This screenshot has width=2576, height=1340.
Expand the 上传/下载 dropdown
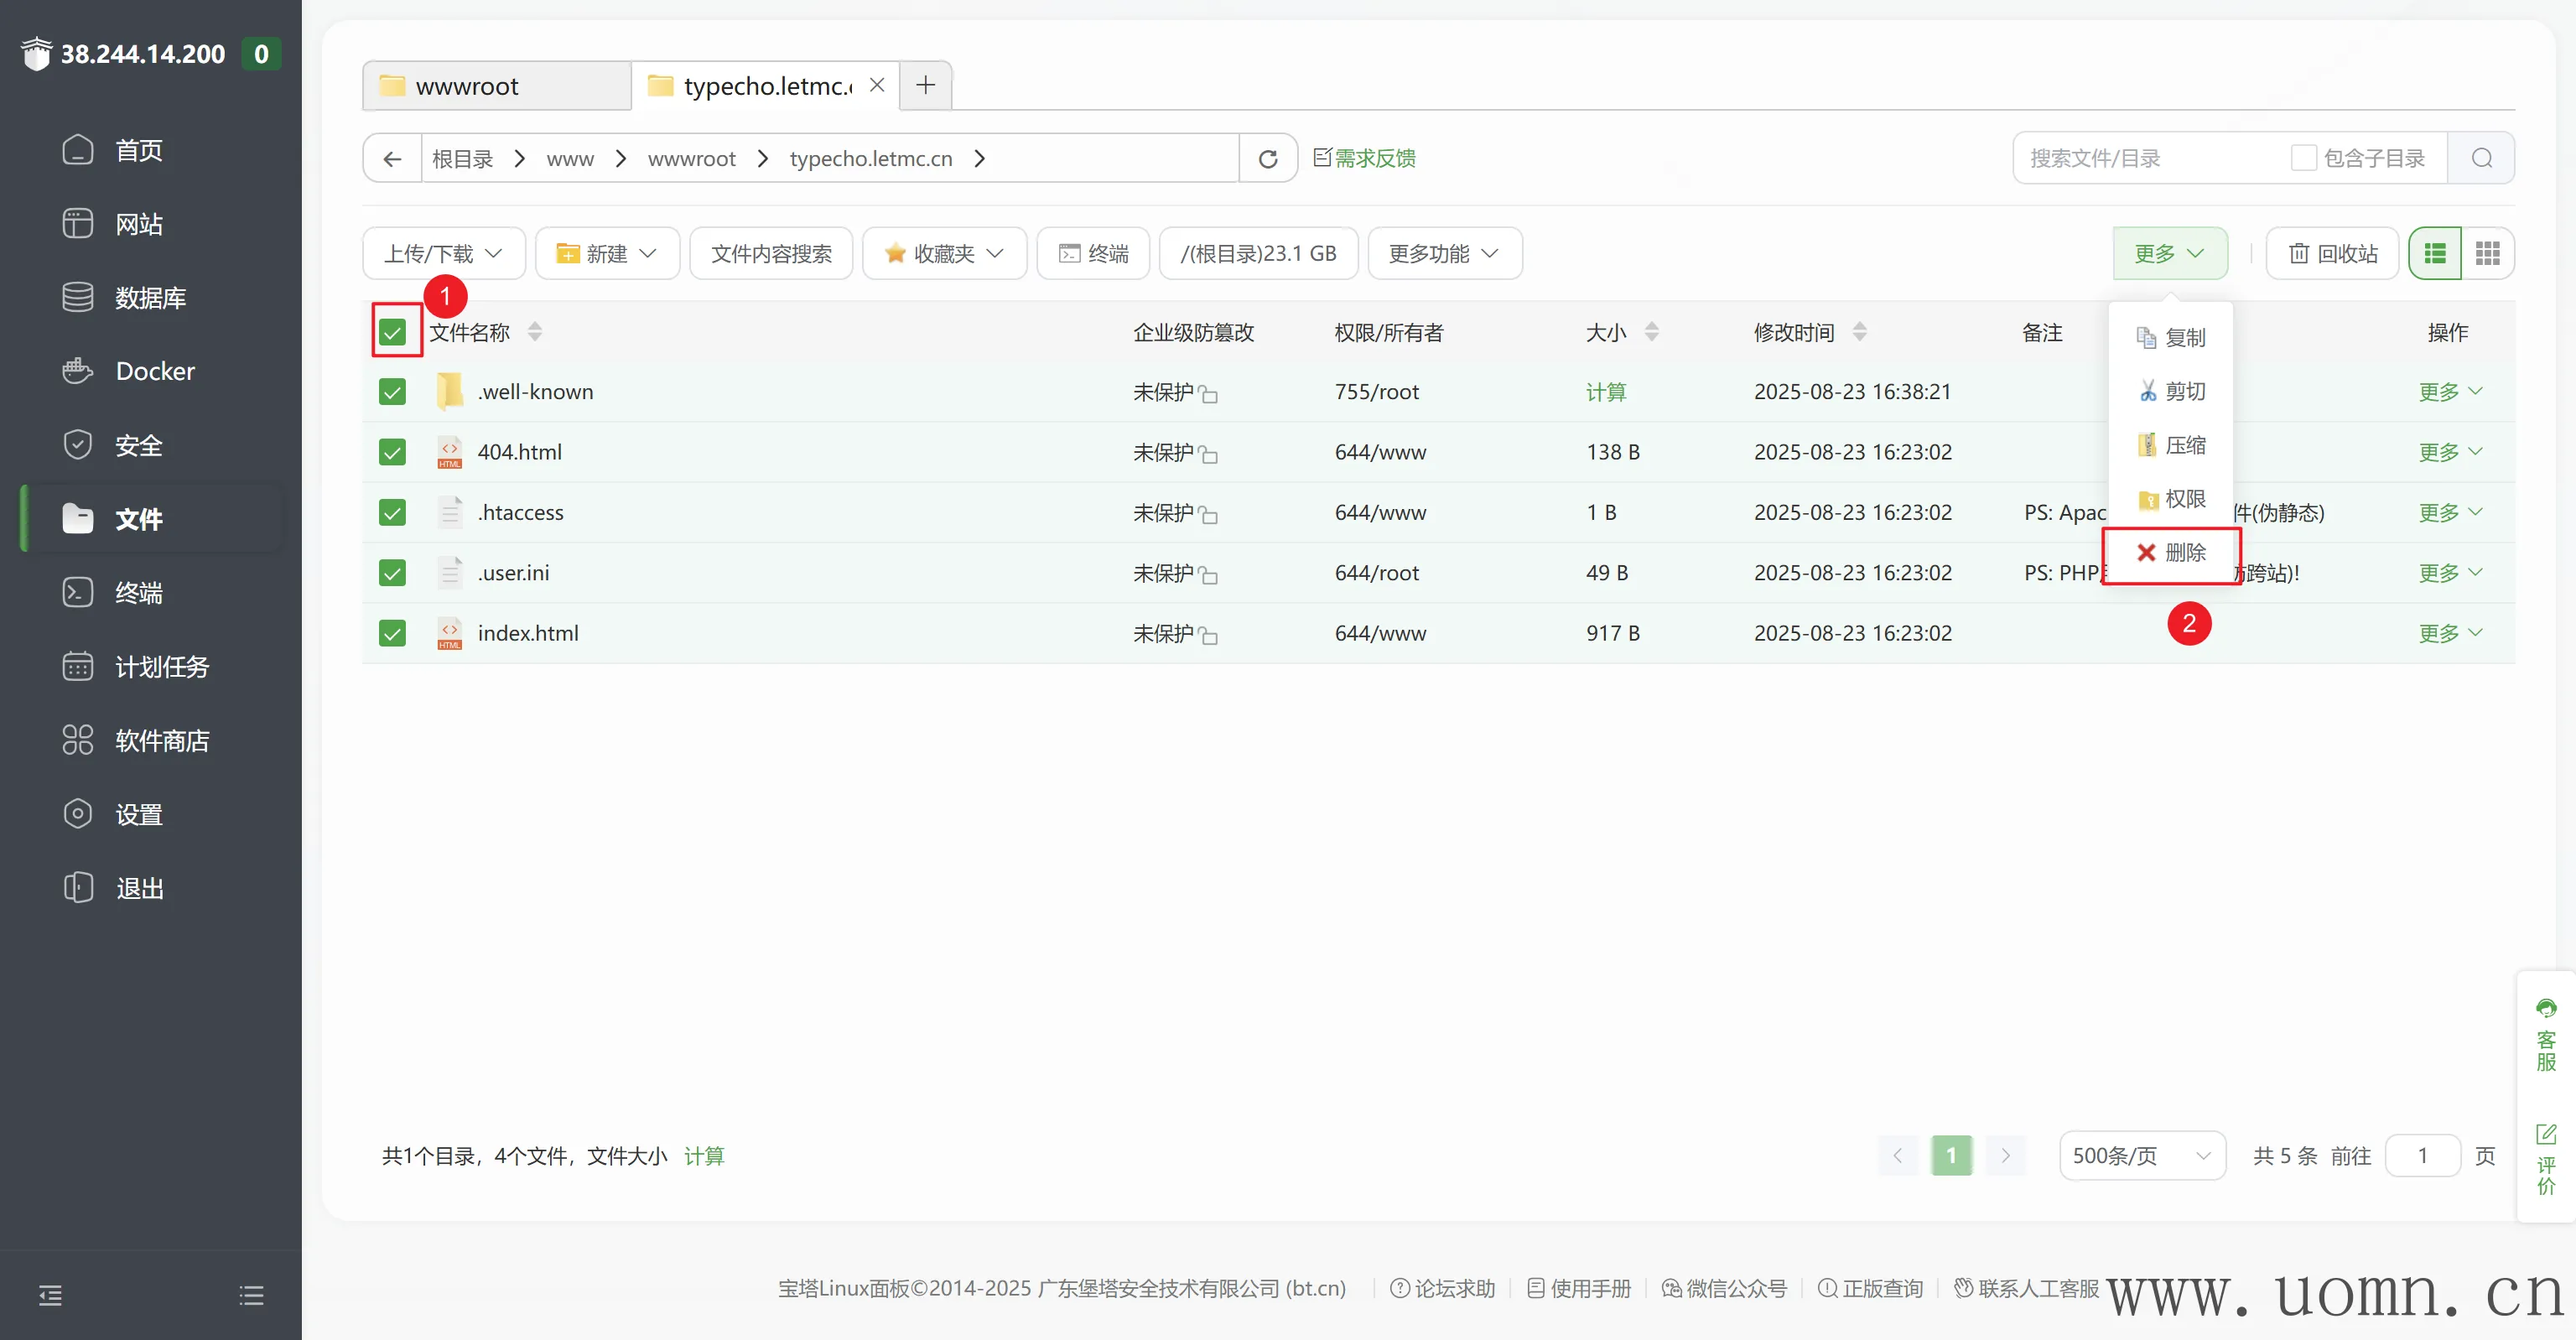443,253
